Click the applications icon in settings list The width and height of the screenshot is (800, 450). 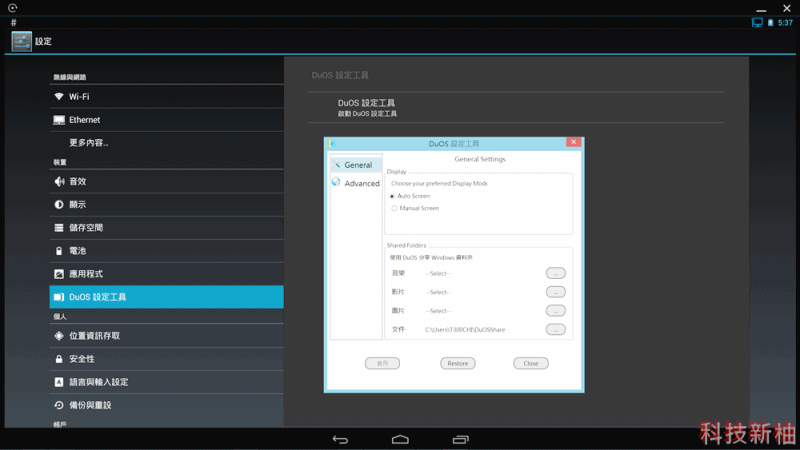click(59, 274)
